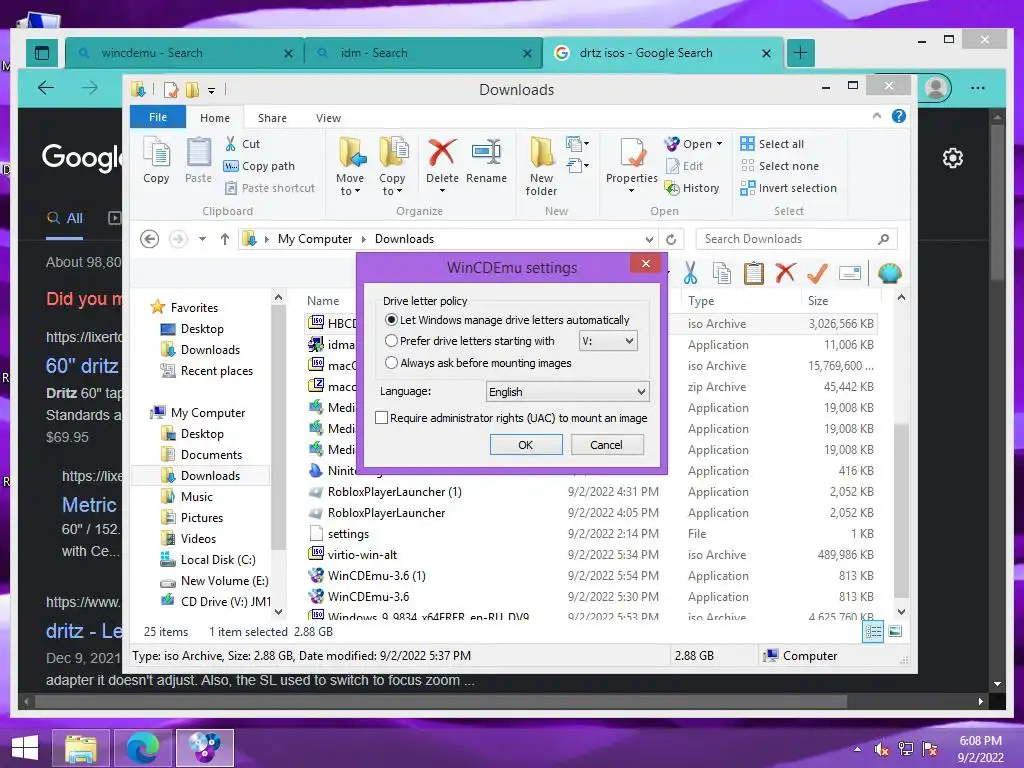Open the recent locations dropdown arrow

tap(202, 239)
